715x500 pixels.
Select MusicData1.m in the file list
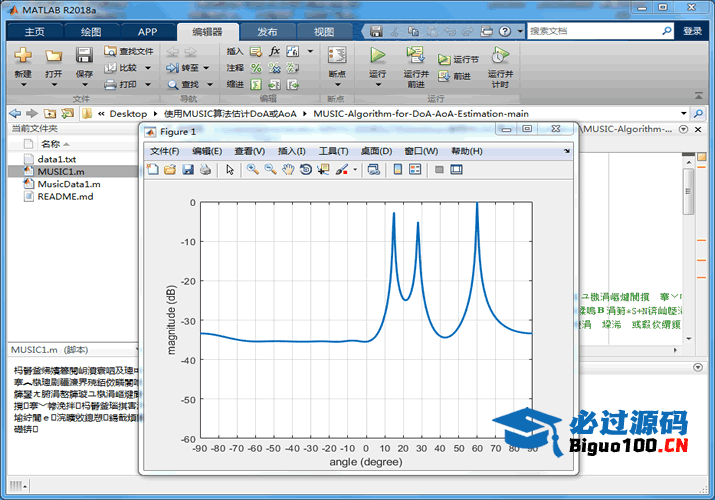tap(68, 184)
